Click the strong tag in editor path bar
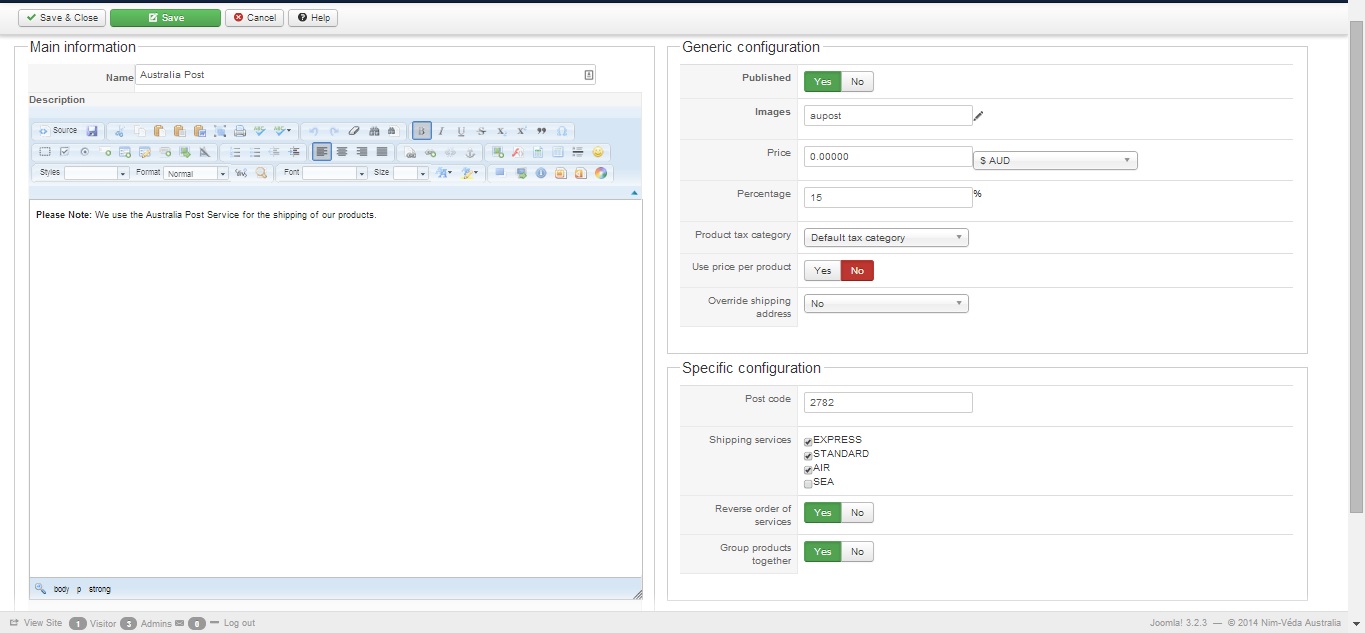Viewport: 1365px width, 633px height. point(100,590)
